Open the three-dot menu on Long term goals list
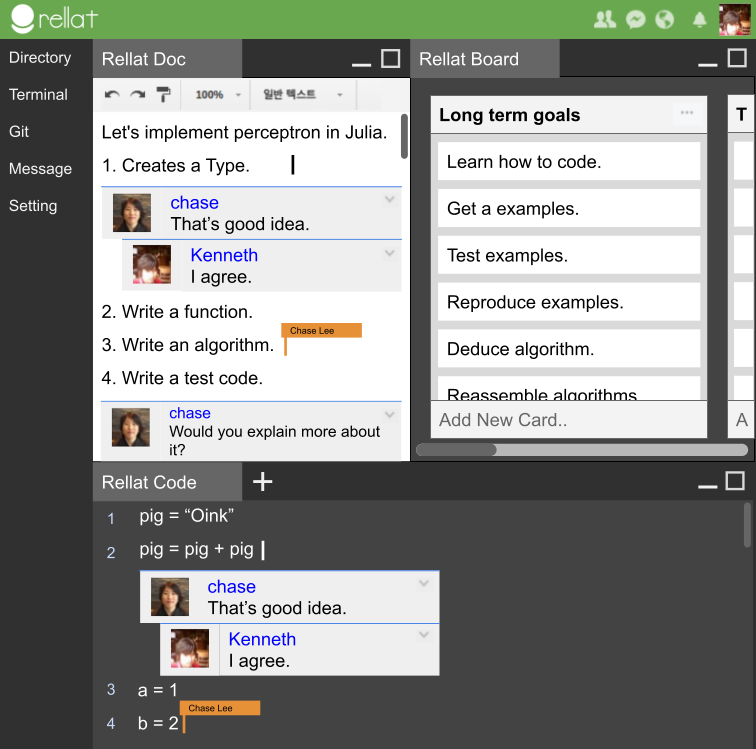 [x=687, y=113]
